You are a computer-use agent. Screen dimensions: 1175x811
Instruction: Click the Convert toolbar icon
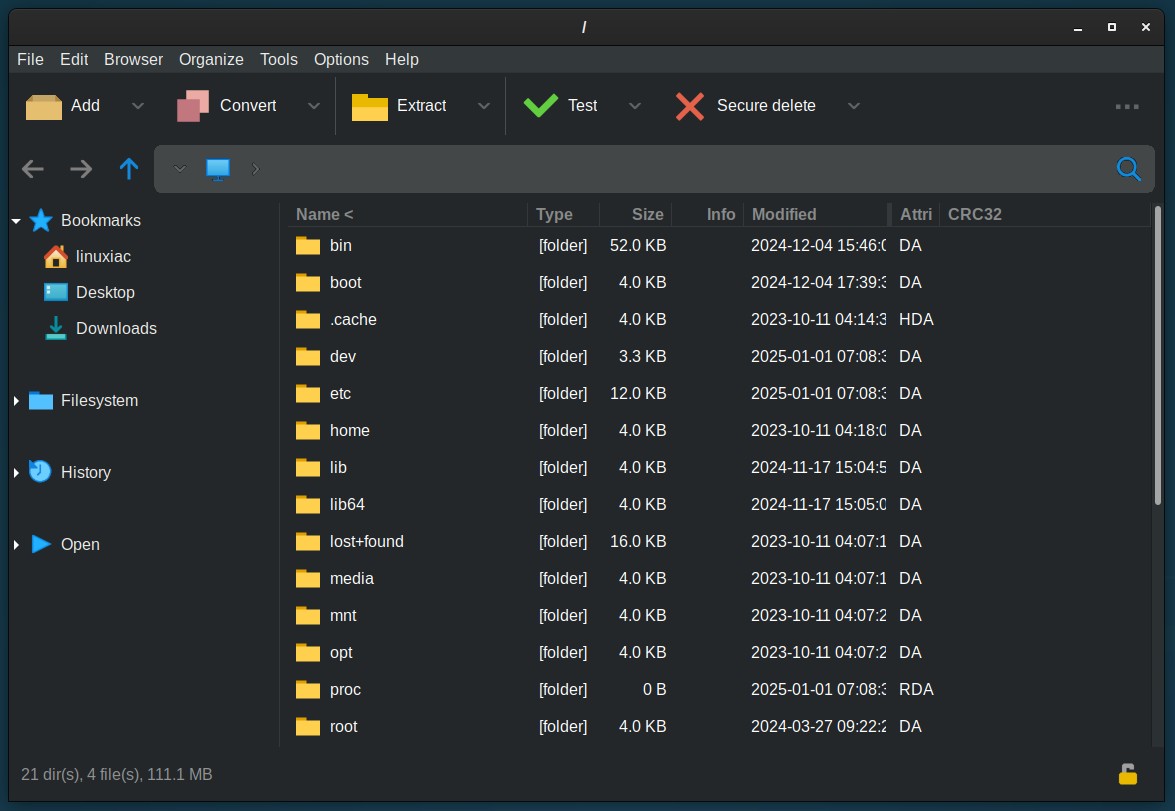(193, 106)
